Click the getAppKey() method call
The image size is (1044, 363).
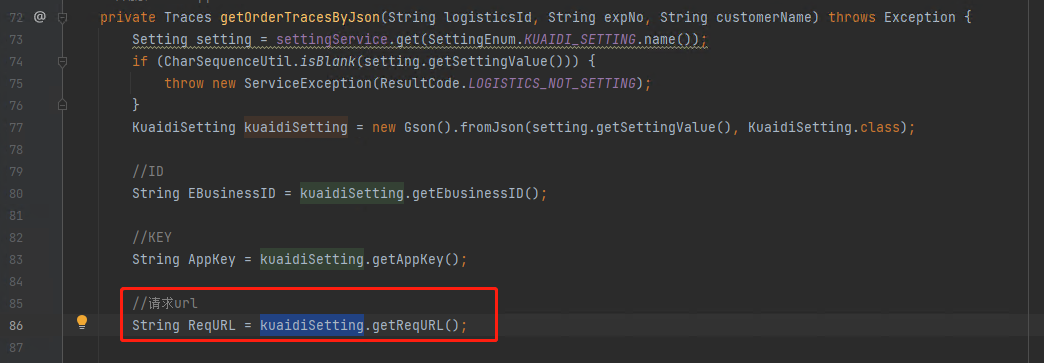[x=415, y=259]
